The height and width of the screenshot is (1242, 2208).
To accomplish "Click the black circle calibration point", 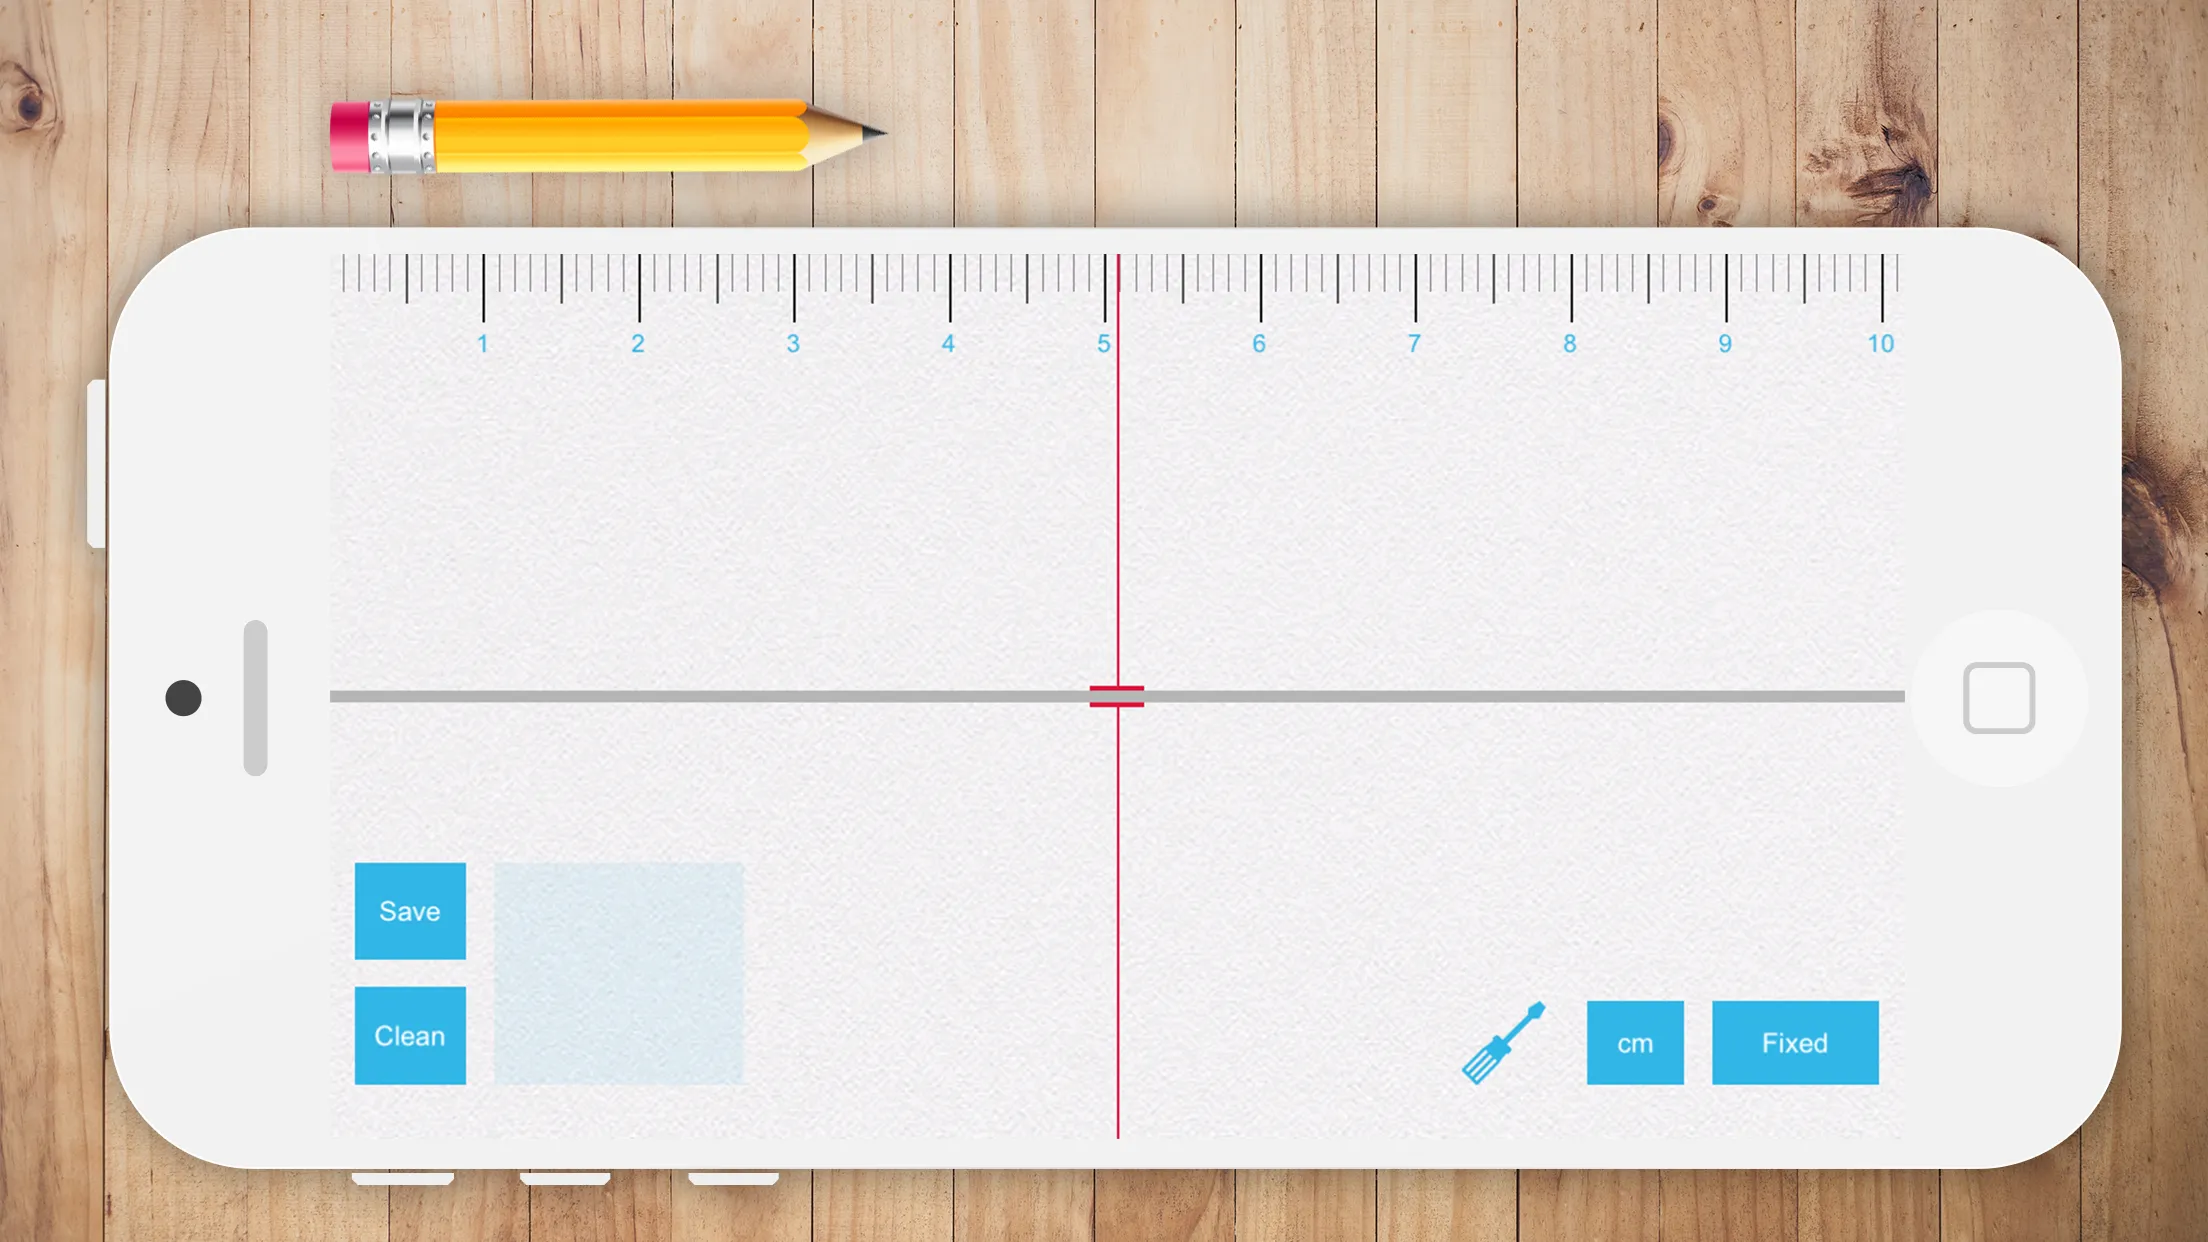I will (x=182, y=696).
